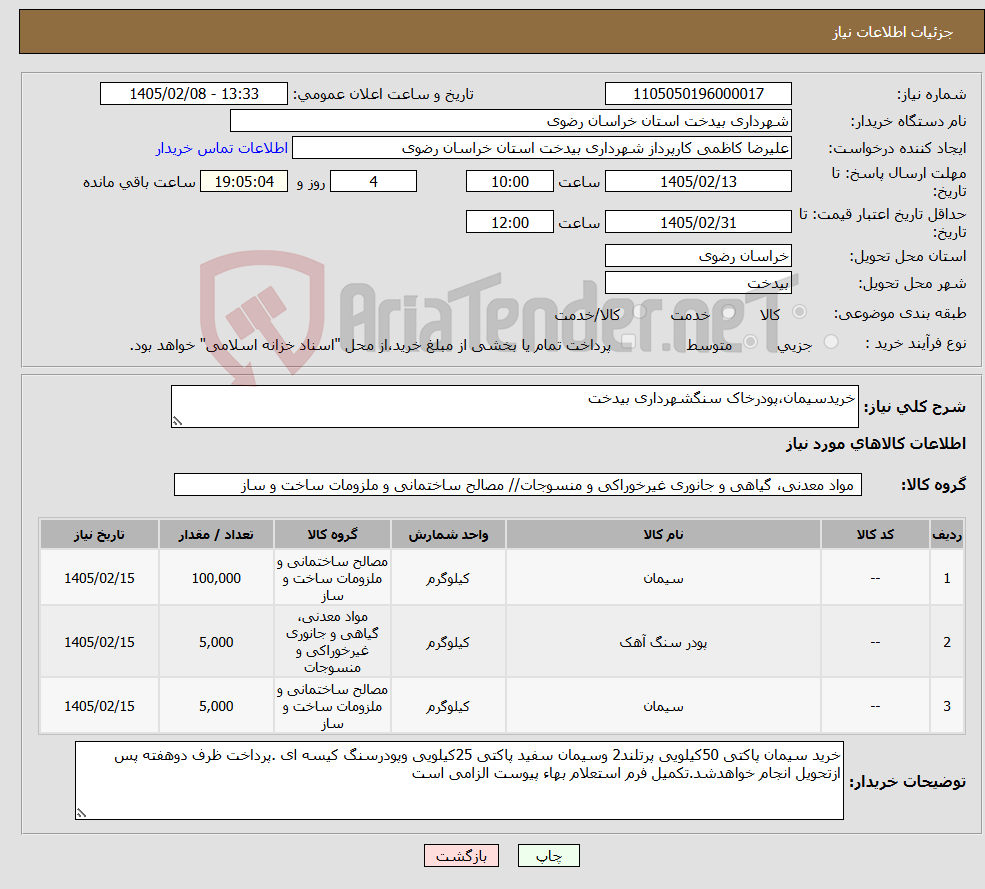Click the quantity 5,000 in row 3

(x=216, y=706)
